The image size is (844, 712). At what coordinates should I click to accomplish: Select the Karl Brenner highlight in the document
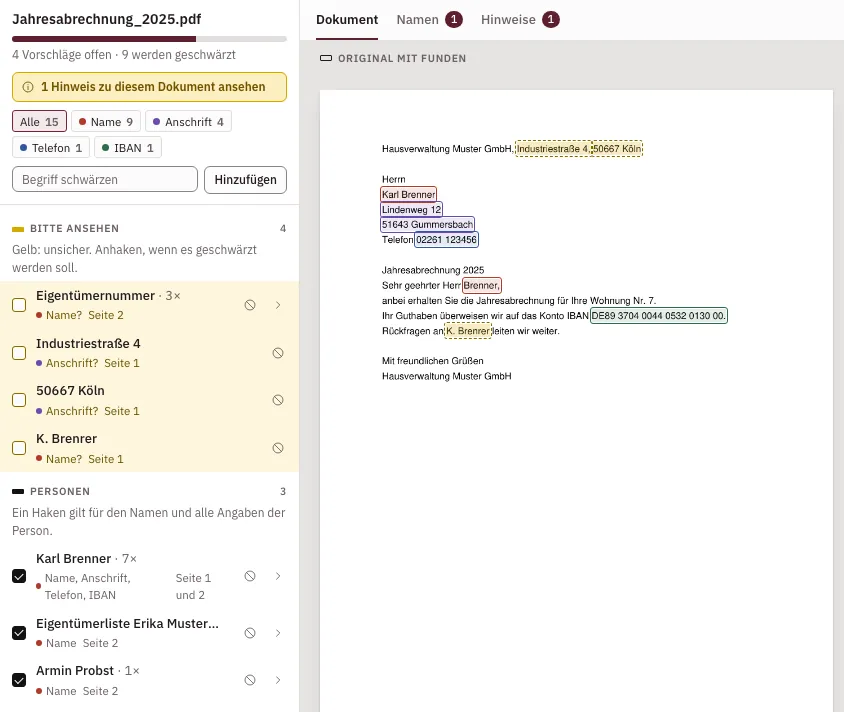409,194
